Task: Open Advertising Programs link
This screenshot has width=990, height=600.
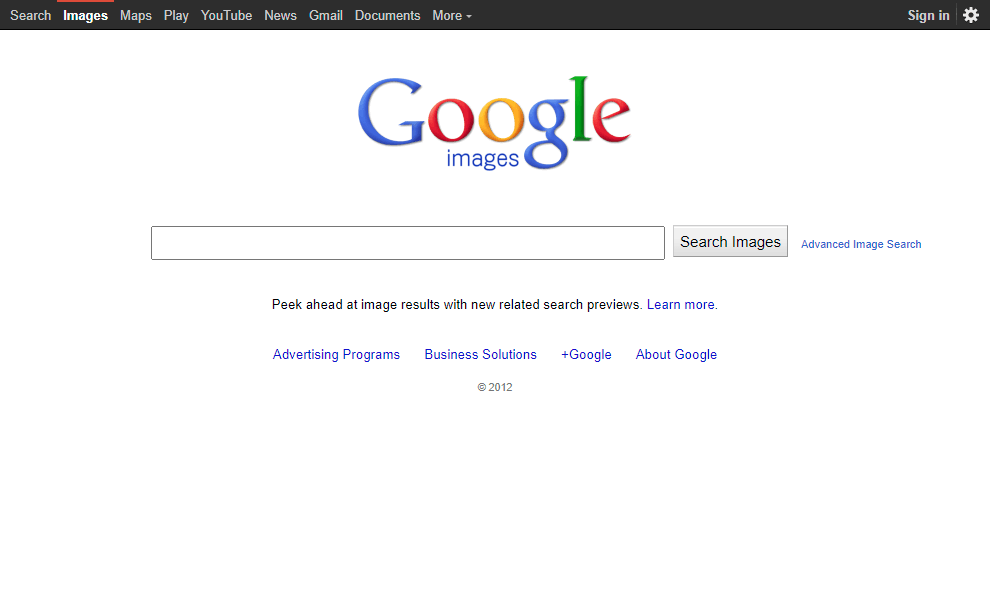Action: point(336,354)
